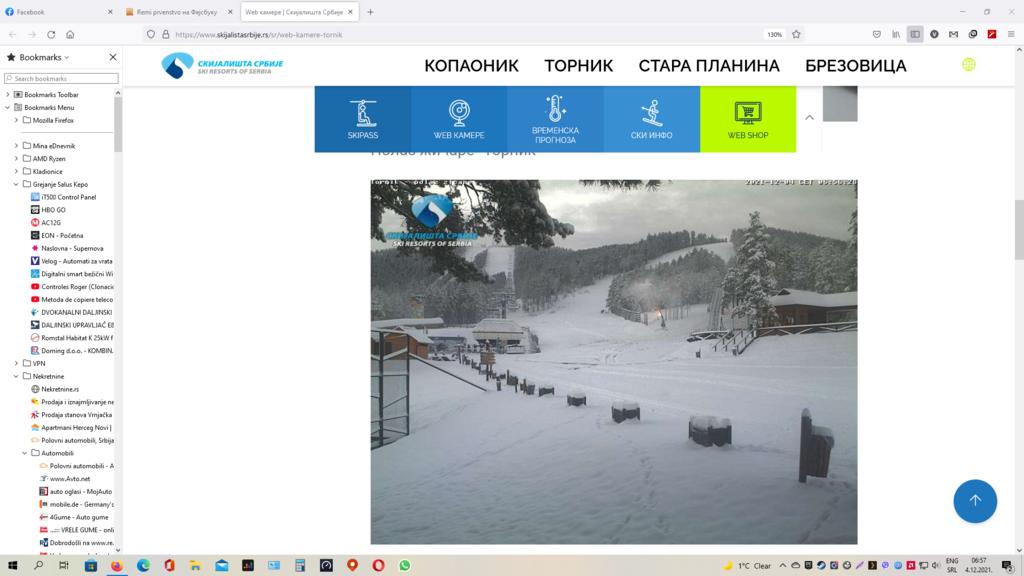Open the КОПАОНИК menu item
This screenshot has width=1024, height=576.
pyautogui.click(x=471, y=66)
